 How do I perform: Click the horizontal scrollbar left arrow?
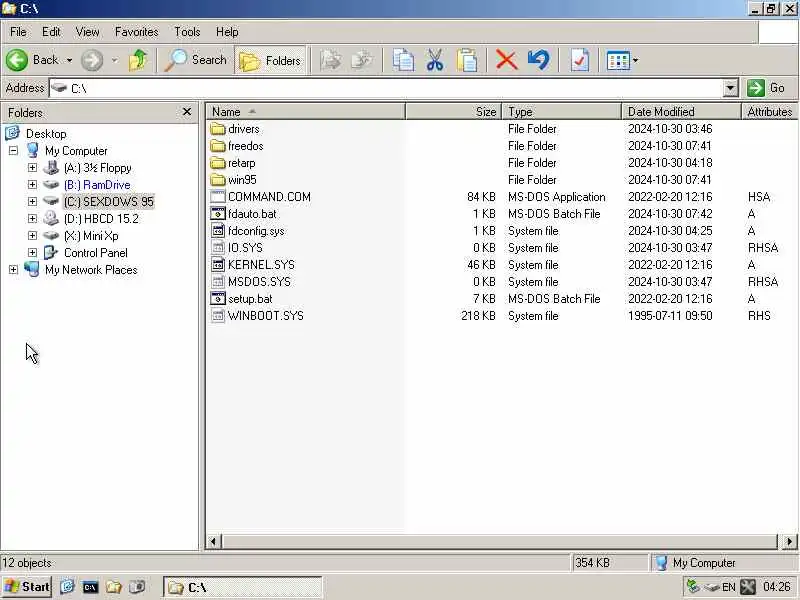pyautogui.click(x=214, y=541)
